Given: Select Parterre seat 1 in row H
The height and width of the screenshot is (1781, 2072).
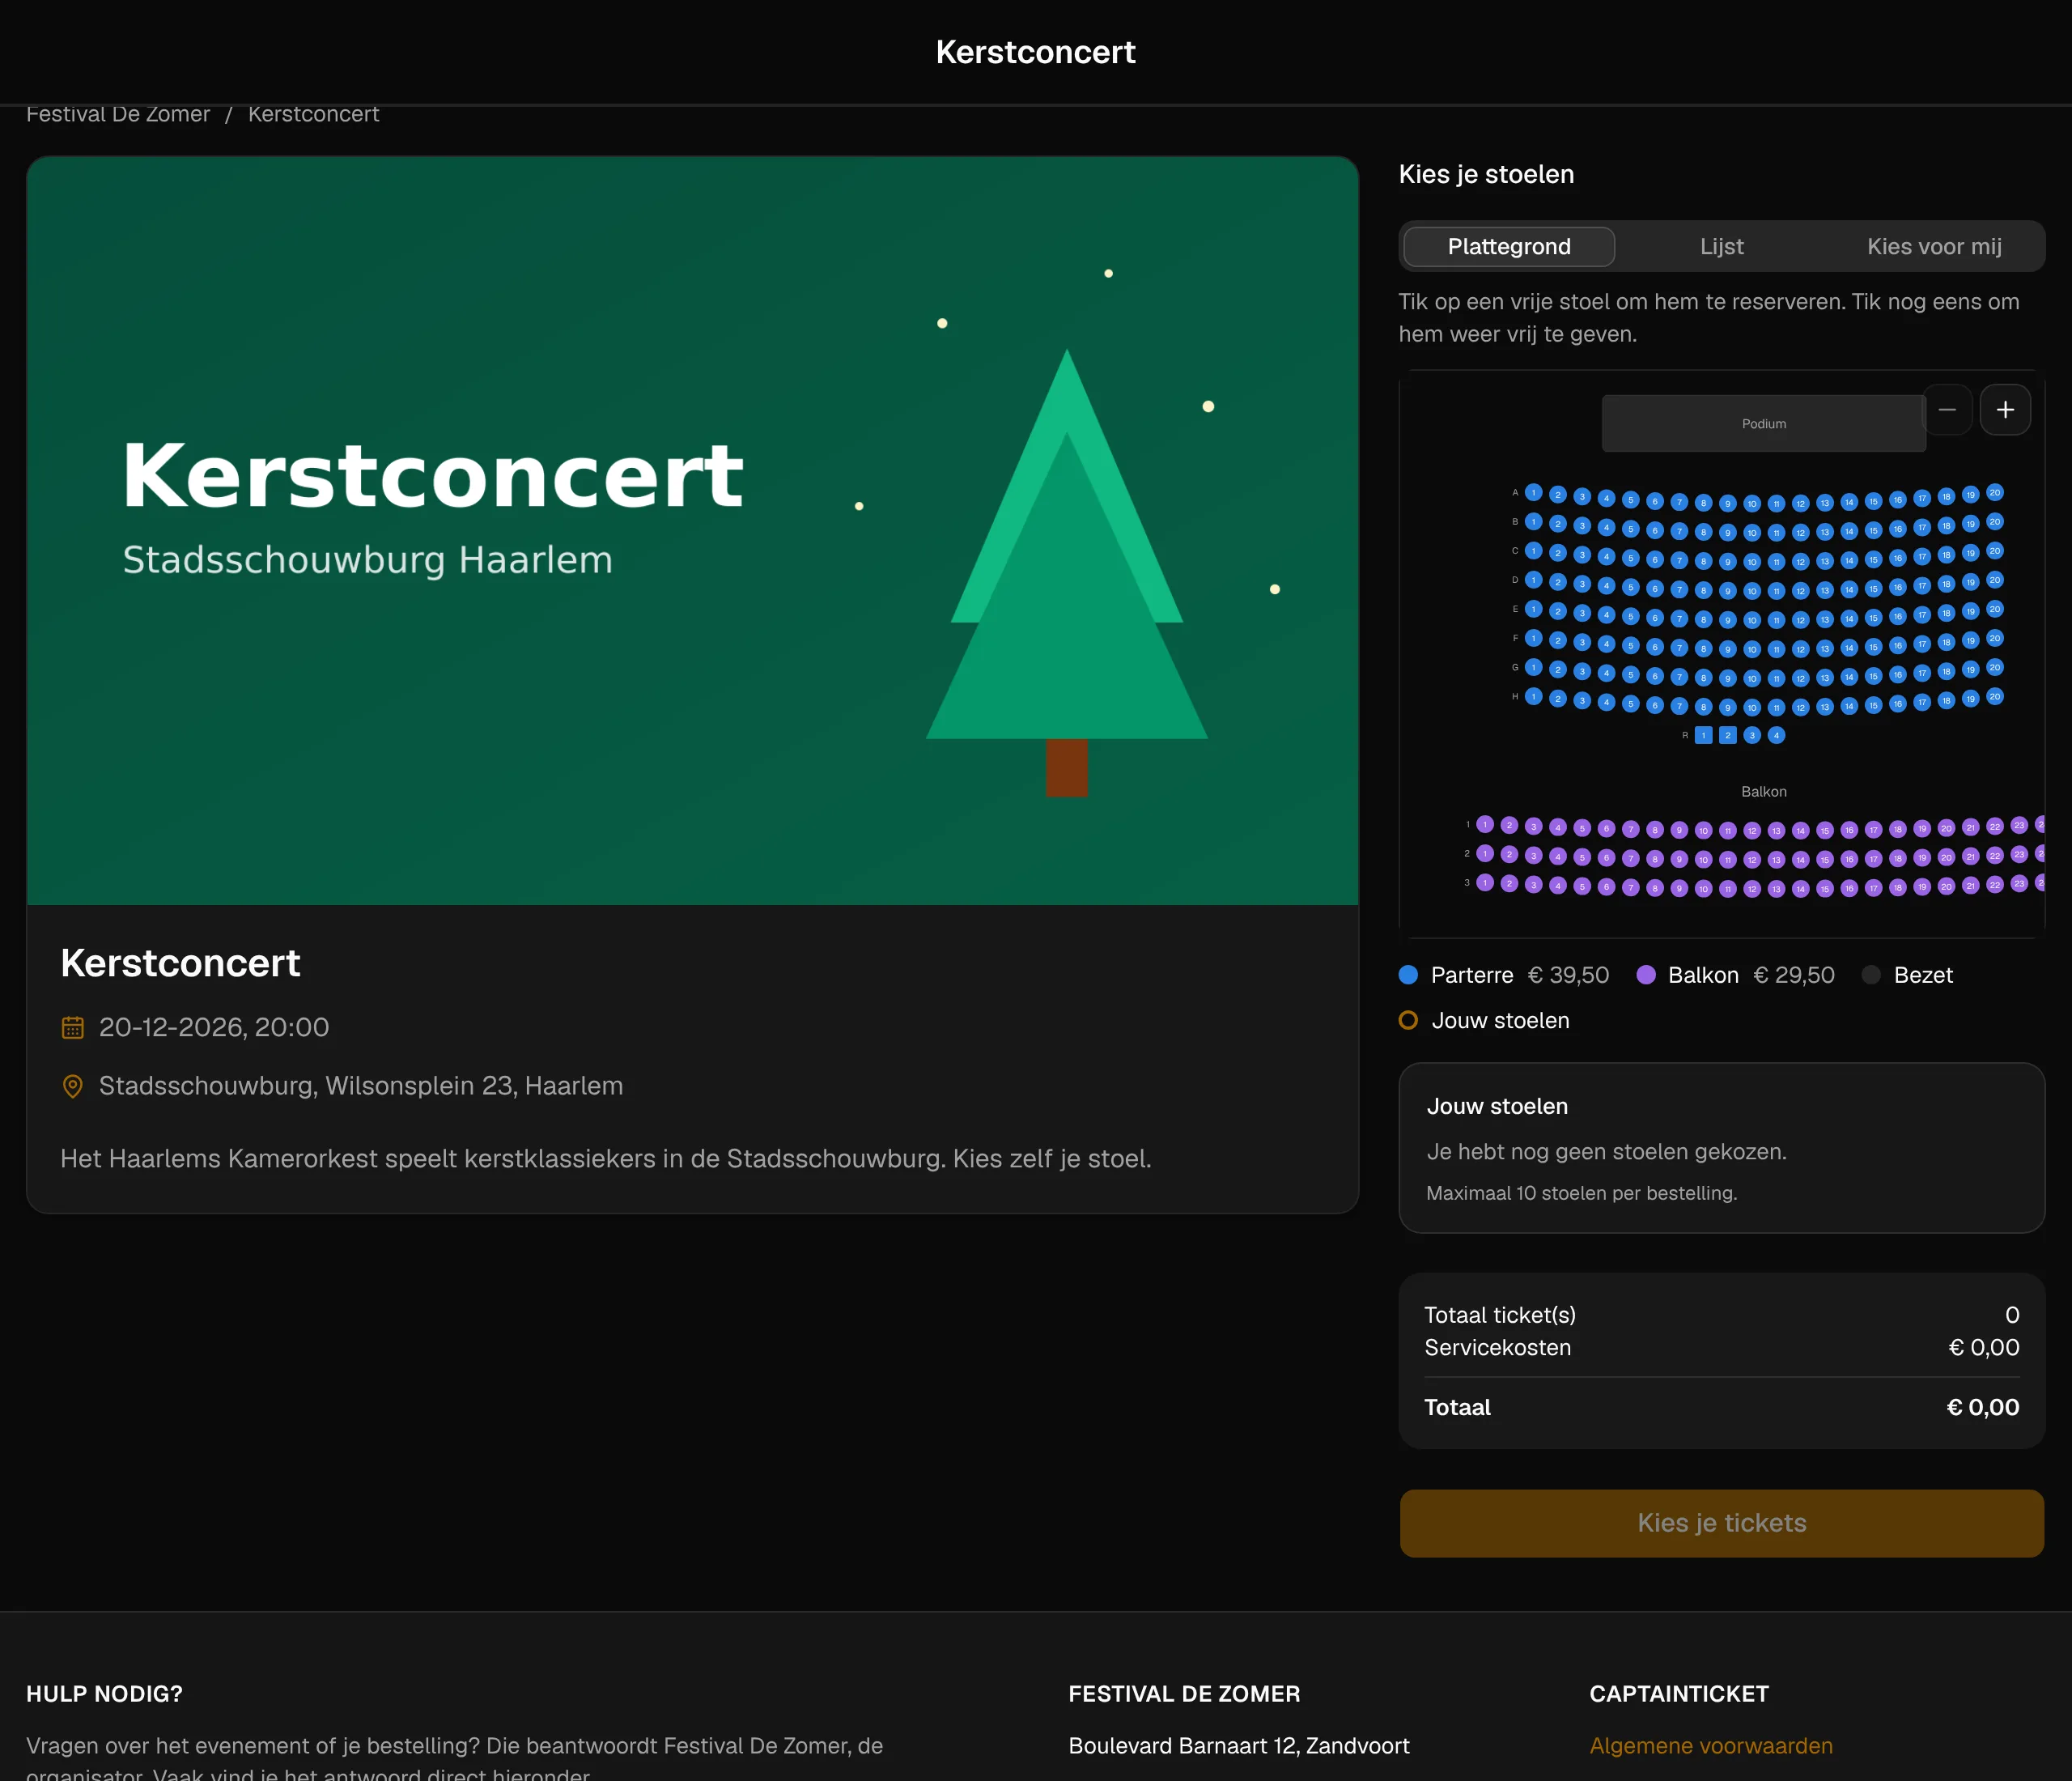Looking at the screenshot, I should click(1533, 697).
